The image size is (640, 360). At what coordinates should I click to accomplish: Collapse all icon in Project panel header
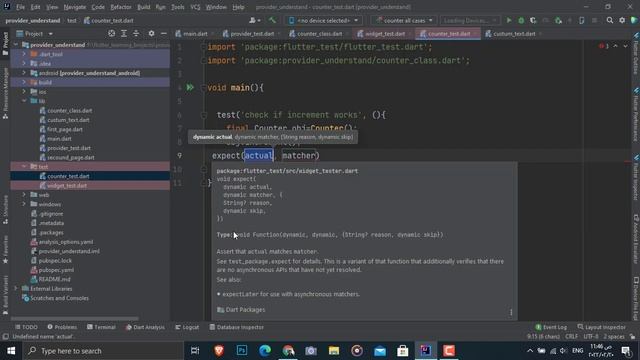136,33
